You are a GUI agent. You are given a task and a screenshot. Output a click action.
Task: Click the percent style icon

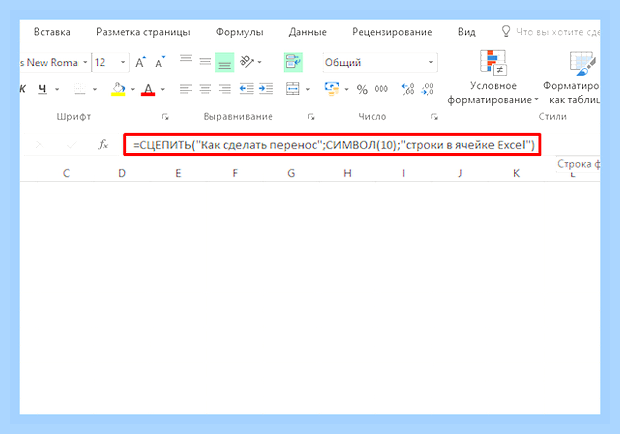(x=362, y=89)
